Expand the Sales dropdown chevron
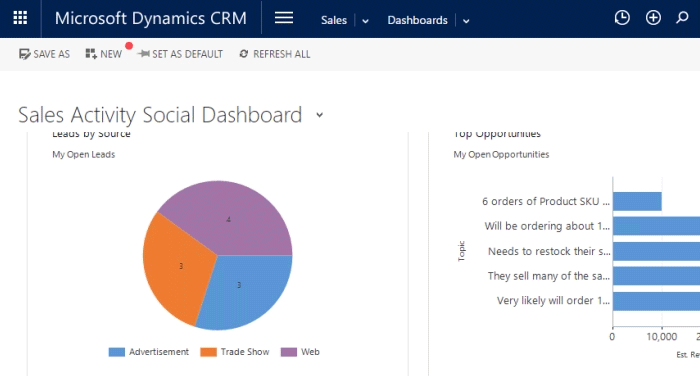This screenshot has height=376, width=700. (365, 21)
